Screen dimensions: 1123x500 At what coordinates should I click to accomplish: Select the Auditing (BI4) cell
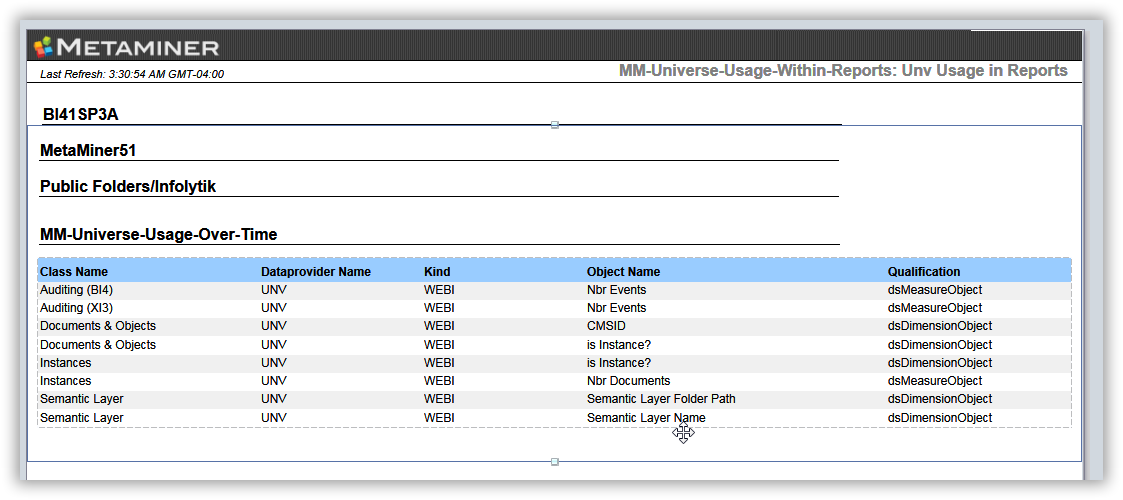pyautogui.click(x=77, y=290)
